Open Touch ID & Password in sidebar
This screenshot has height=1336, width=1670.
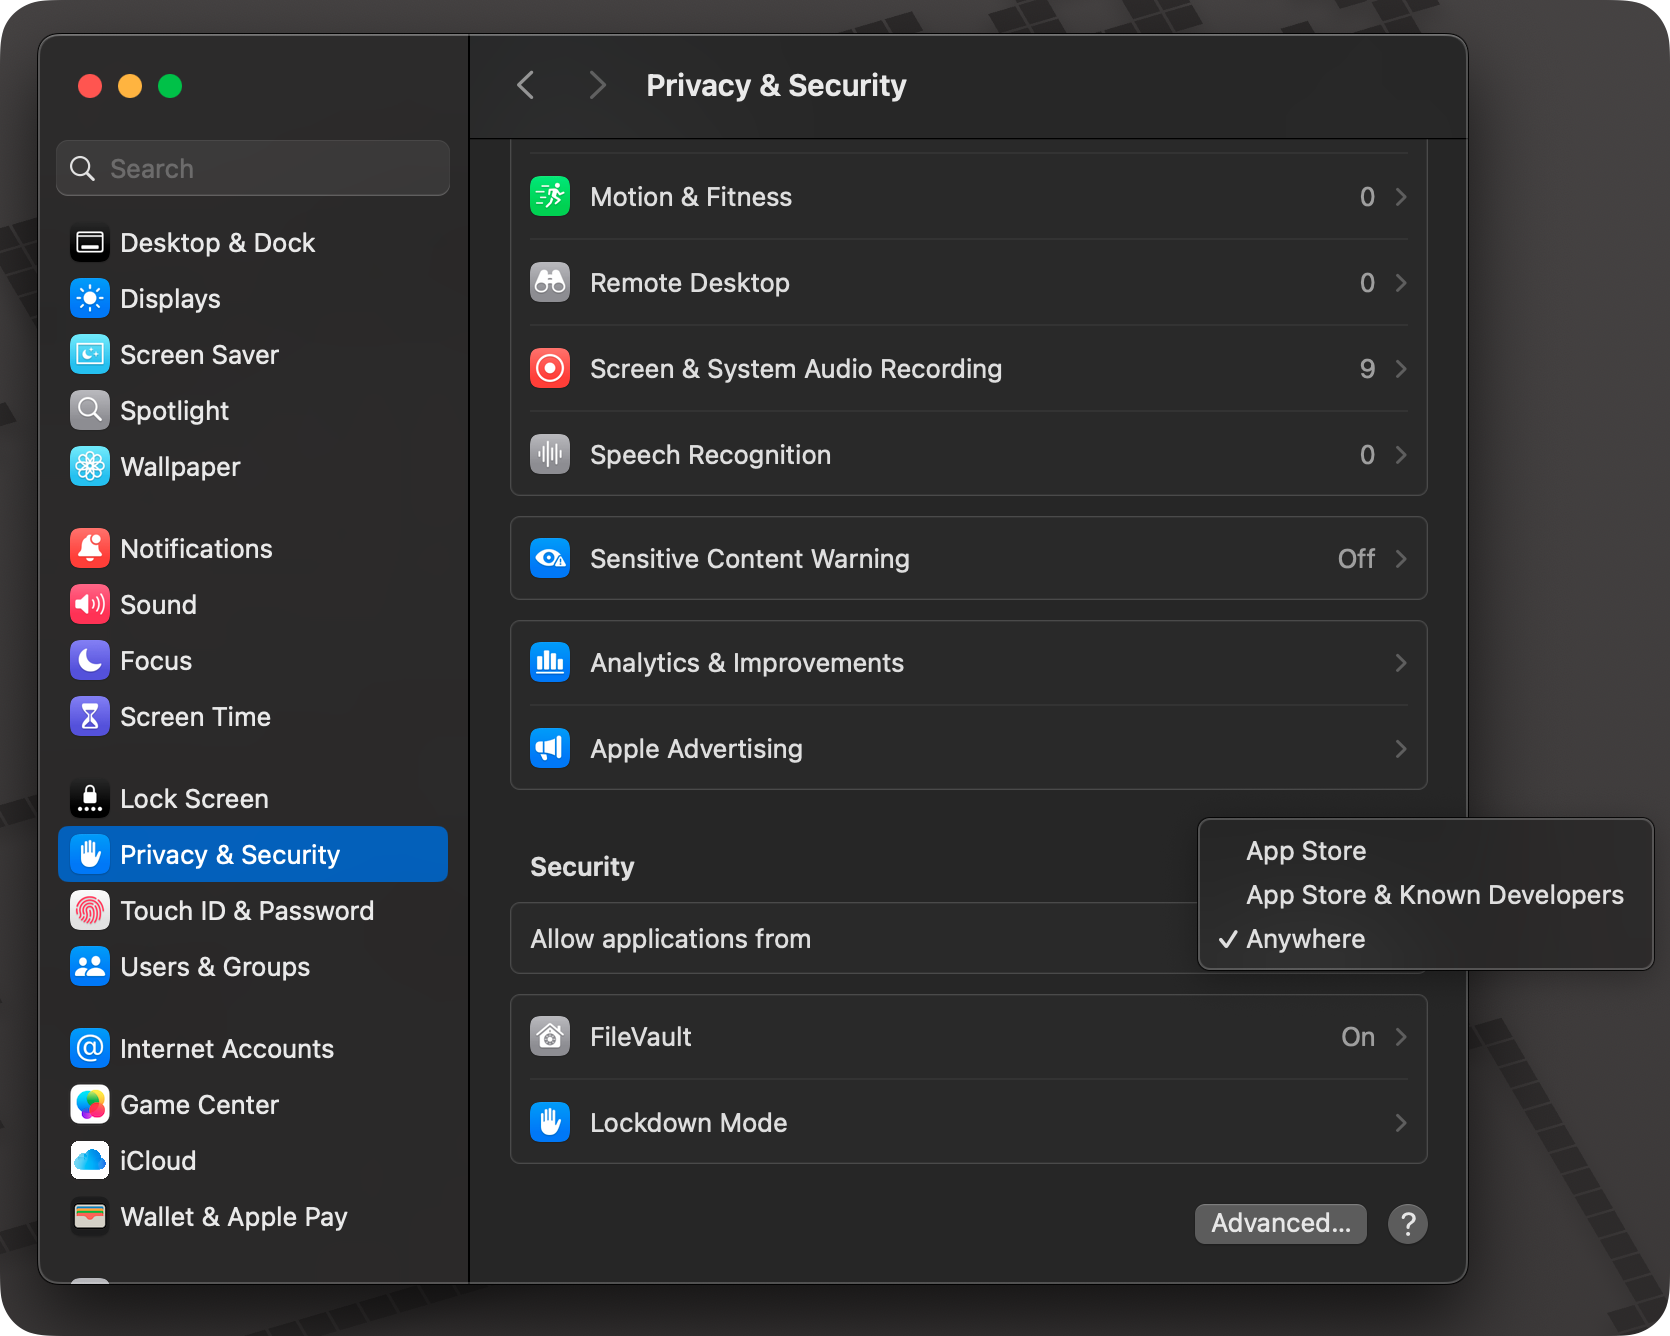[x=246, y=911]
